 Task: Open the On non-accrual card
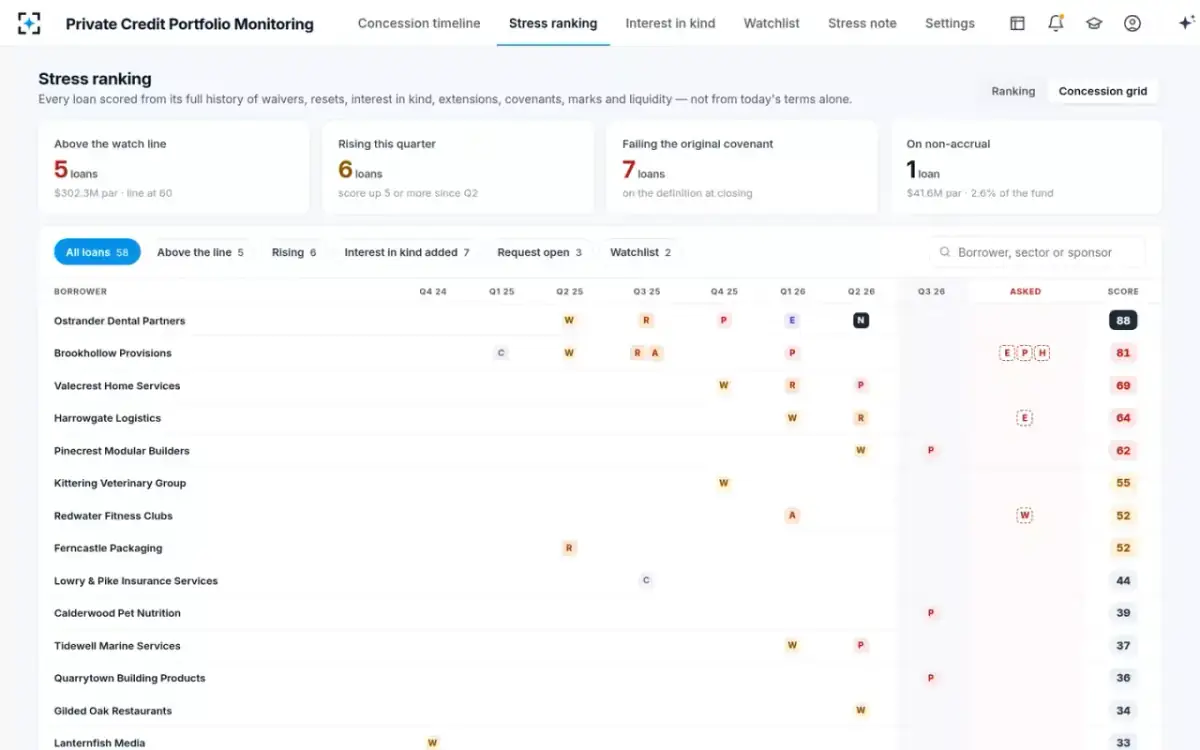click(x=1026, y=168)
